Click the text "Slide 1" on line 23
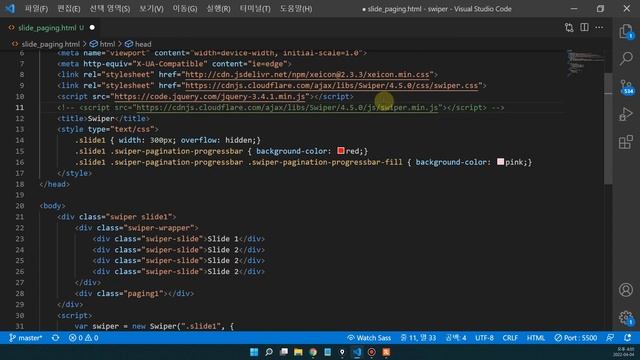The height and width of the screenshot is (360, 640). point(223,239)
